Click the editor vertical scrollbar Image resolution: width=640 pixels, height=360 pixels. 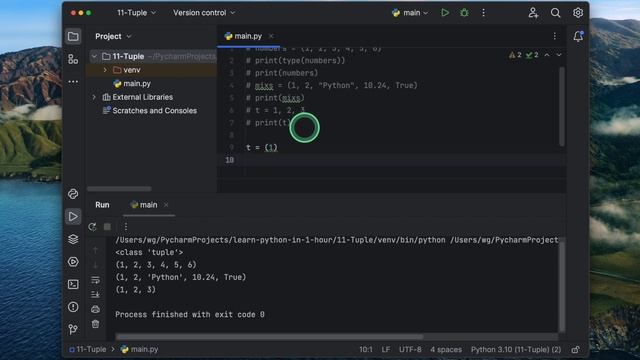[x=562, y=107]
